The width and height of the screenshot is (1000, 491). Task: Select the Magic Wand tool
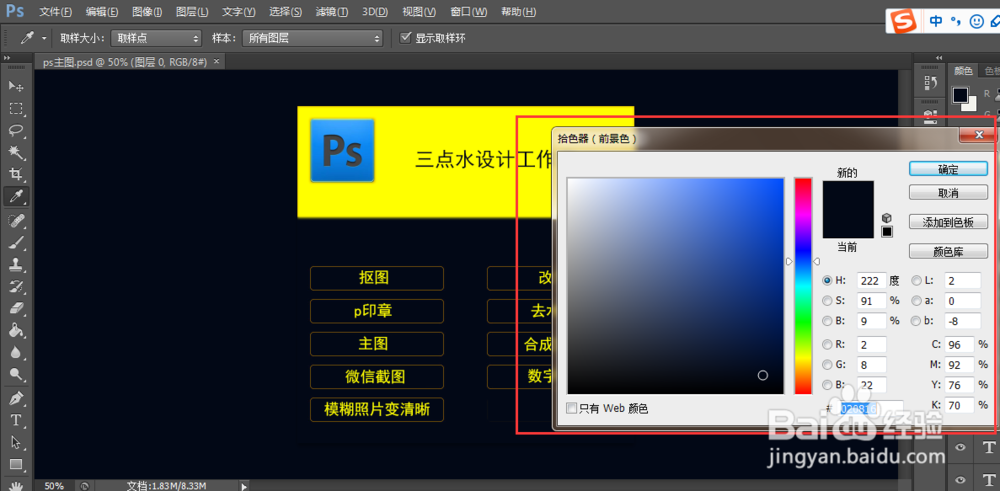pos(16,152)
